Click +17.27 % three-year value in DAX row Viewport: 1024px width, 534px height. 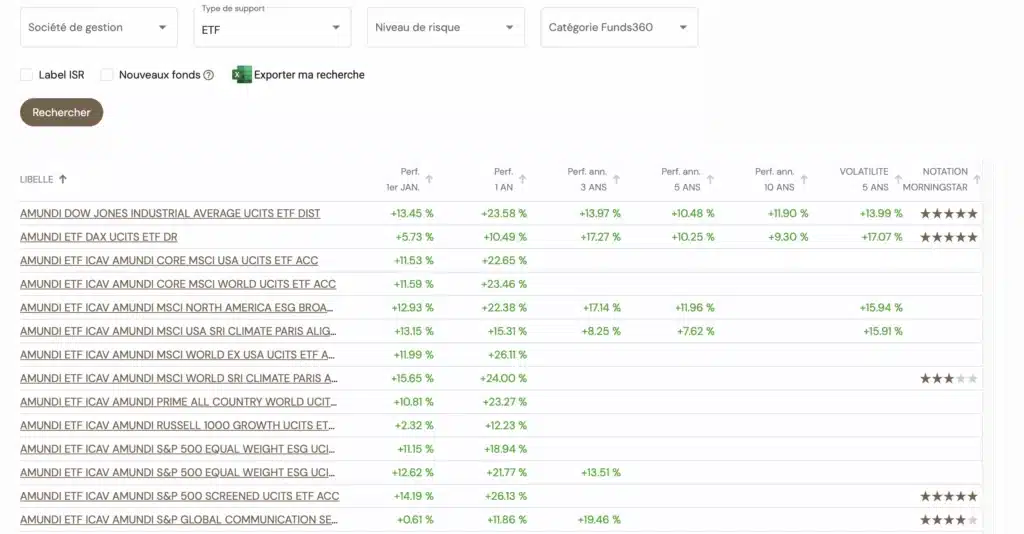click(600, 237)
